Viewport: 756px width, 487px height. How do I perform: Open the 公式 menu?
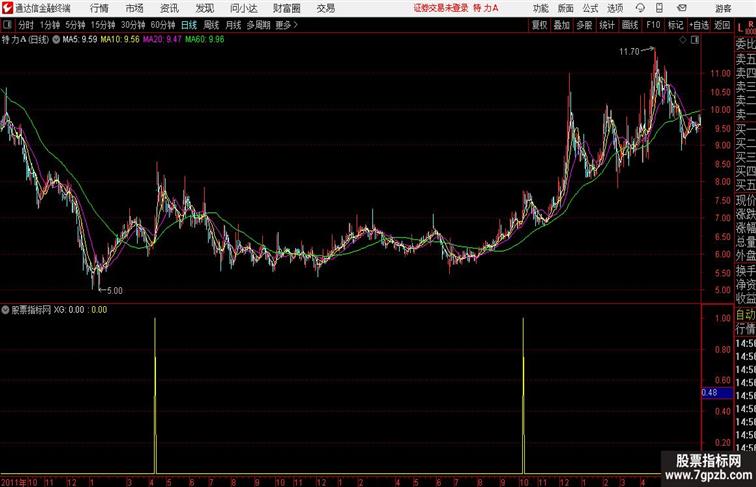tap(590, 8)
